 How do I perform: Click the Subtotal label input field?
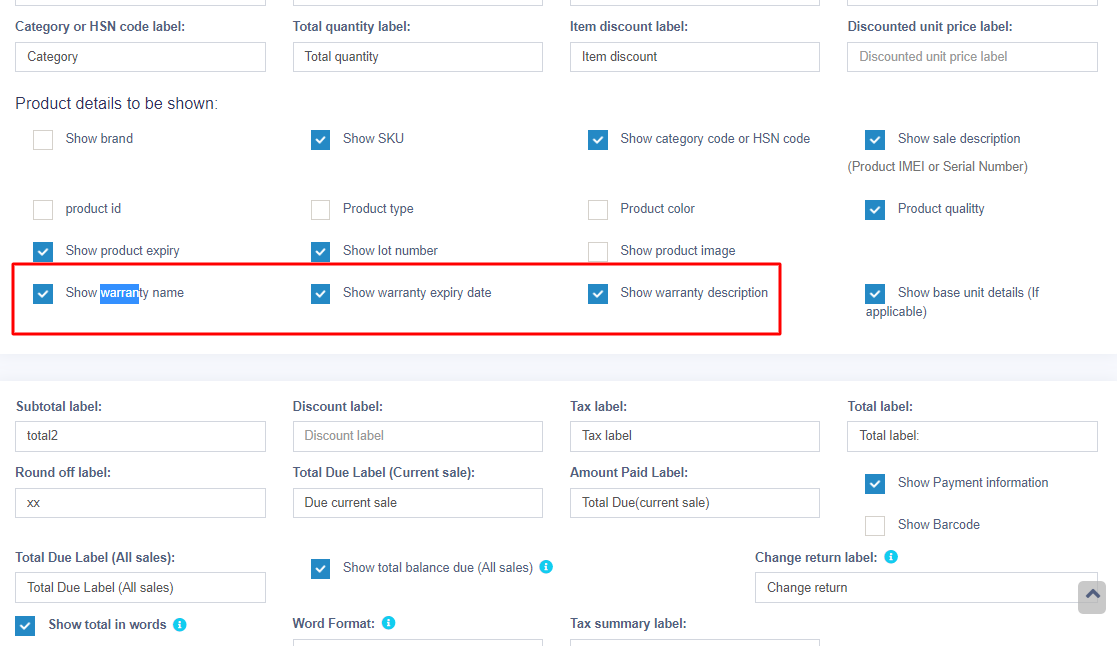[x=140, y=436]
